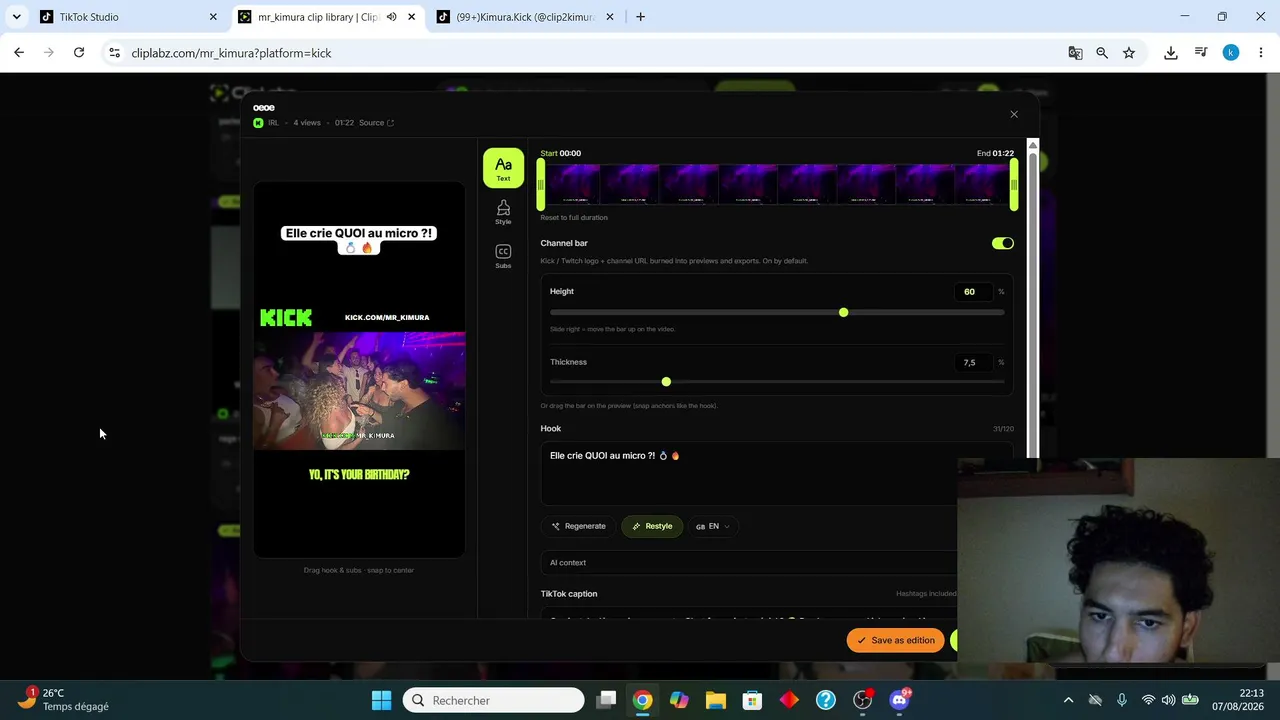Bookmark this page with the star
1280x720 pixels.
tap(1129, 53)
